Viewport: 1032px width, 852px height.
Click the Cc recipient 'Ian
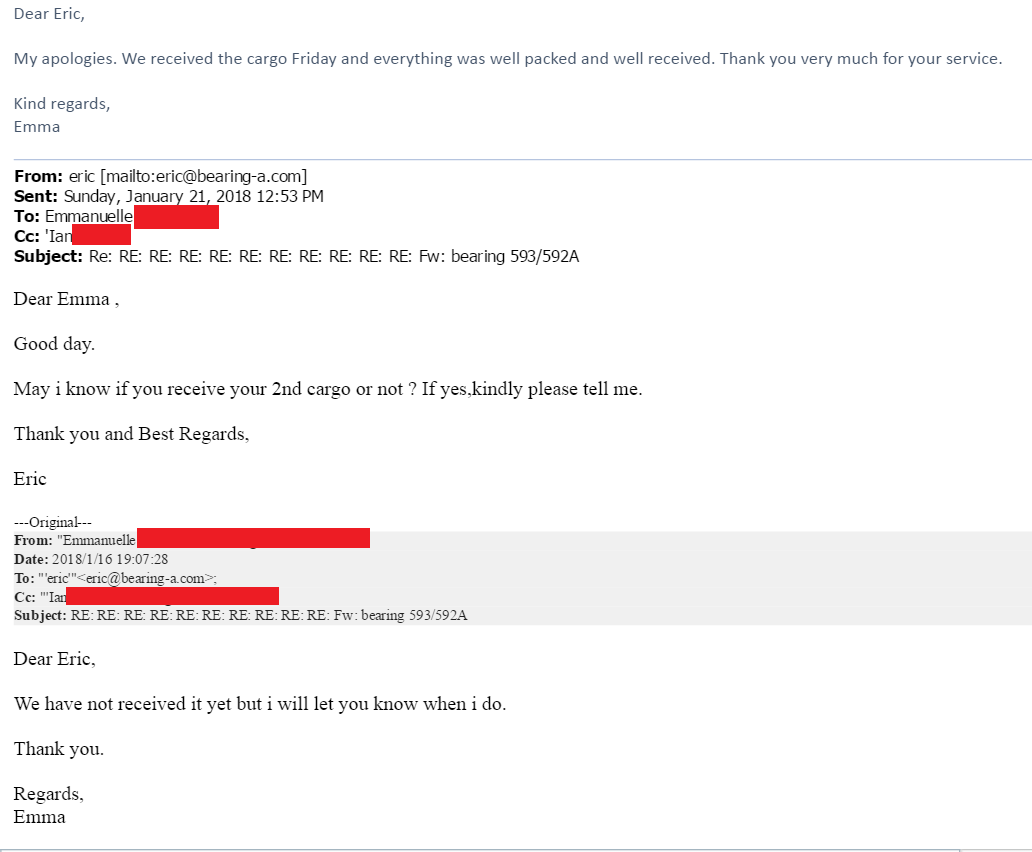tap(58, 236)
